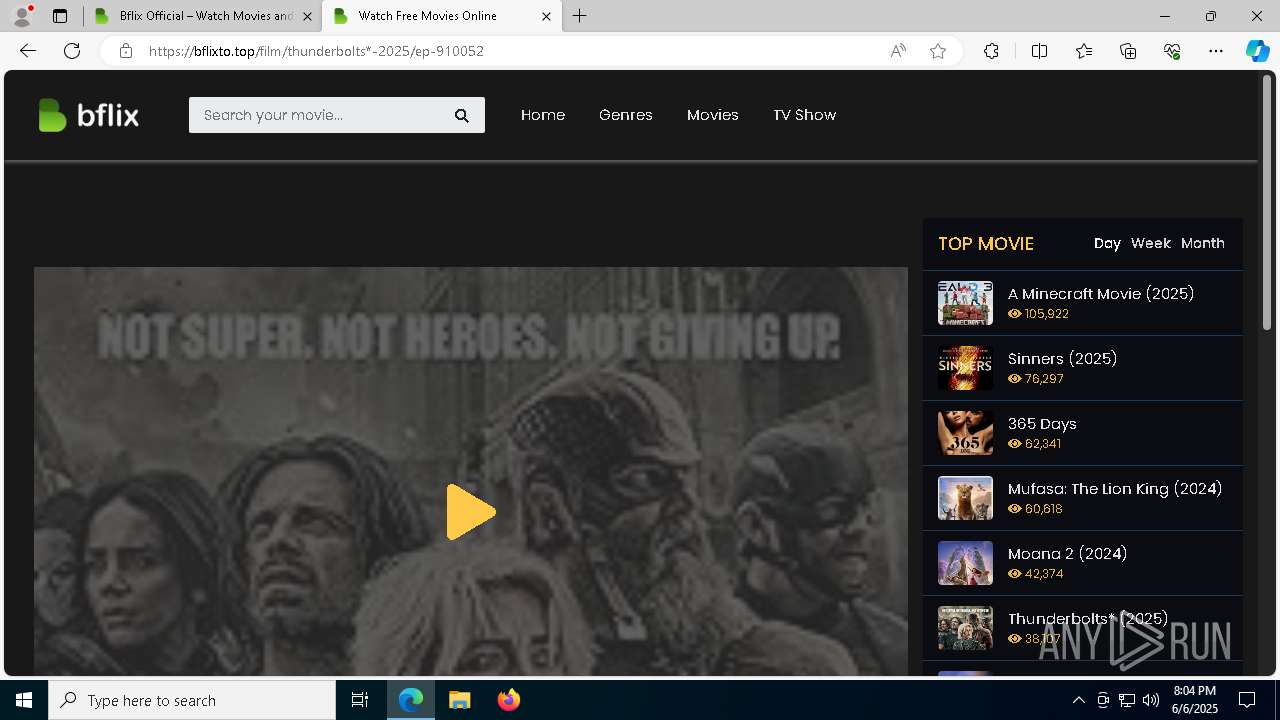Open Microsoft Edge from the taskbar
Screen dimensions: 1280x720
coord(411,700)
